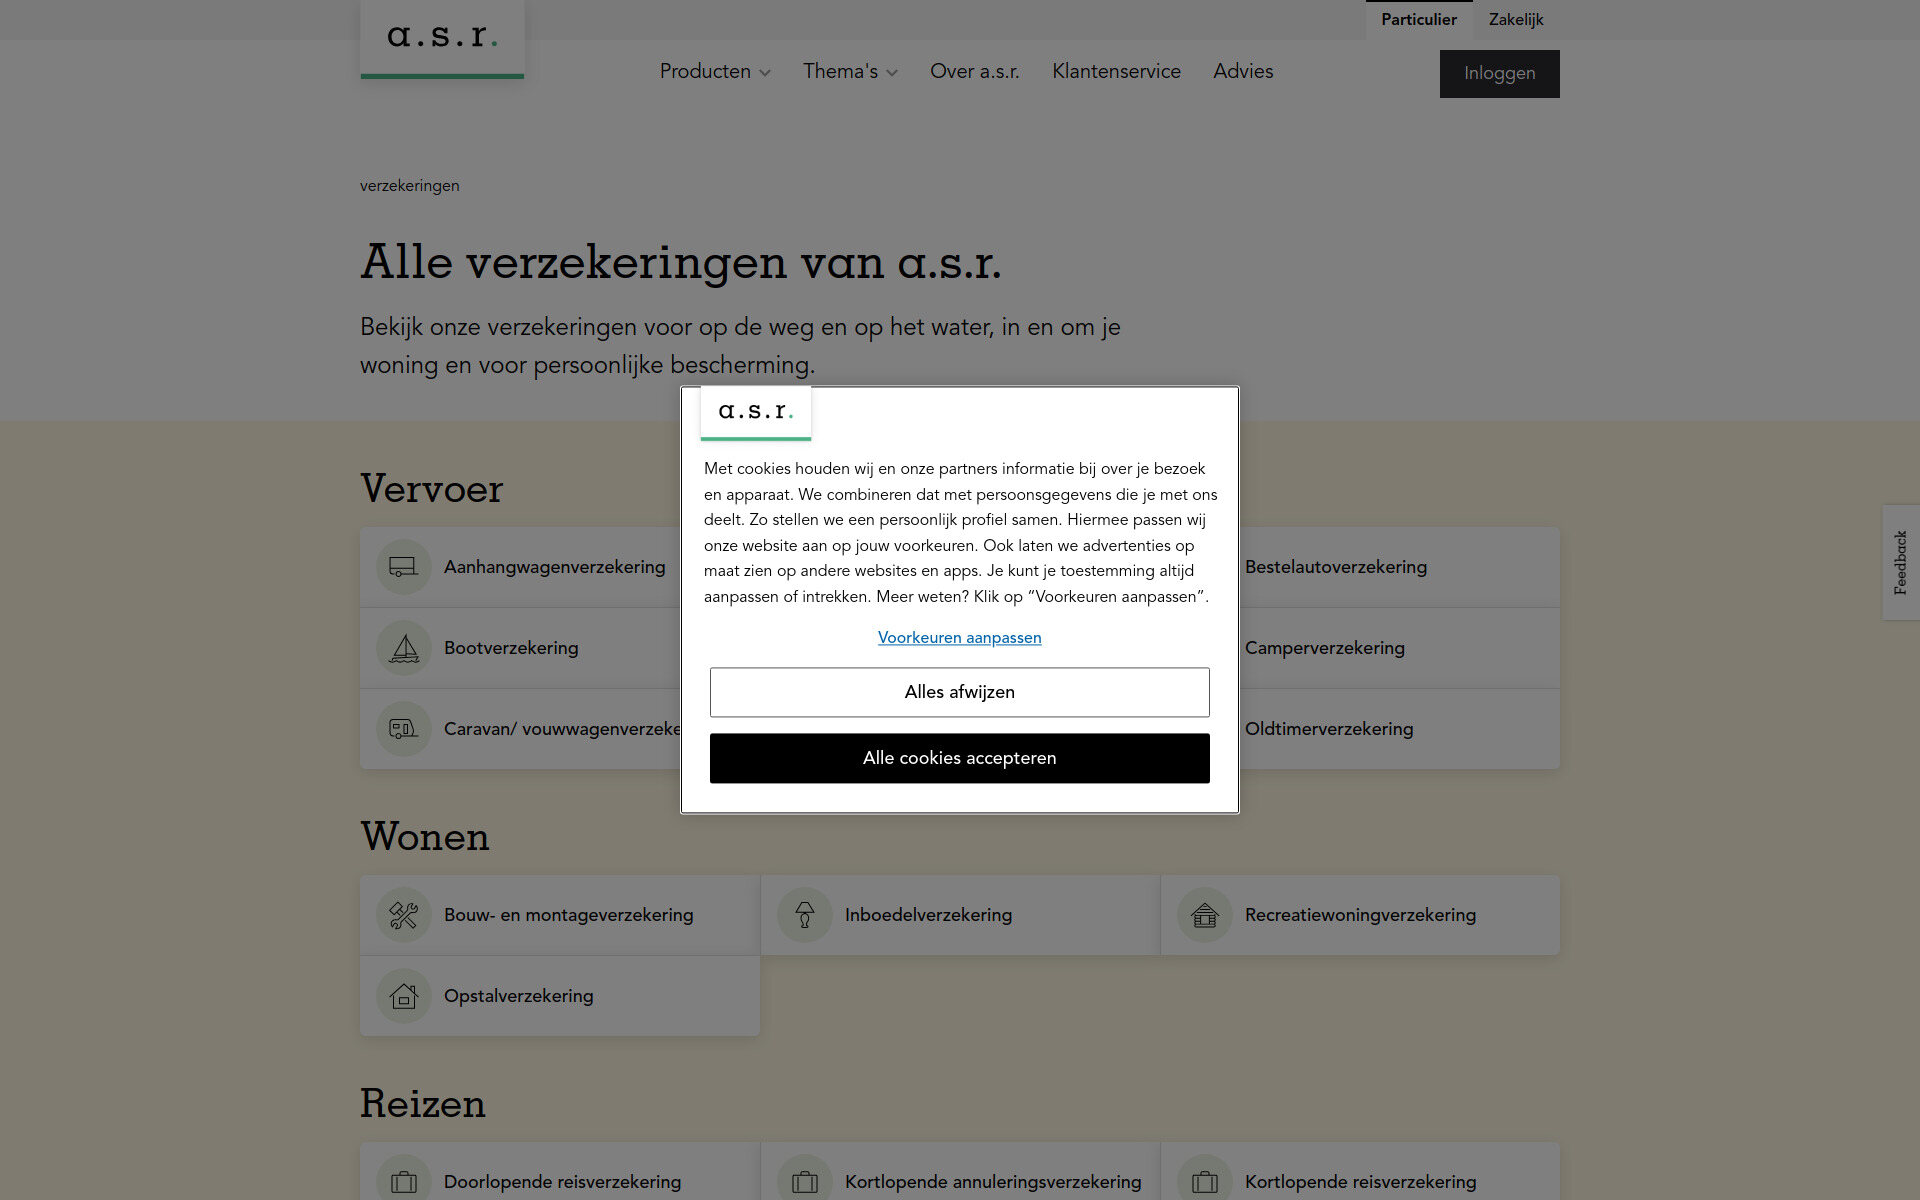Open Aanhangwagenverzekering
The height and width of the screenshot is (1200, 1920).
[x=520, y=567]
